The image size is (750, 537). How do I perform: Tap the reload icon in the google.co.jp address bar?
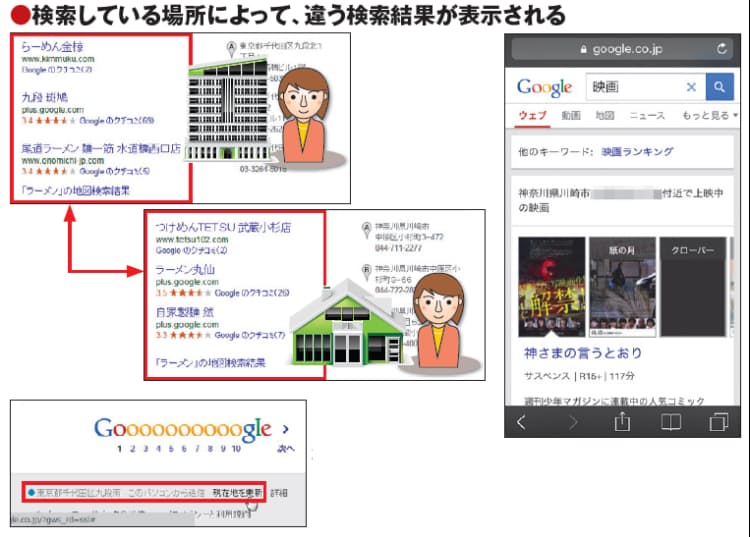tap(721, 48)
